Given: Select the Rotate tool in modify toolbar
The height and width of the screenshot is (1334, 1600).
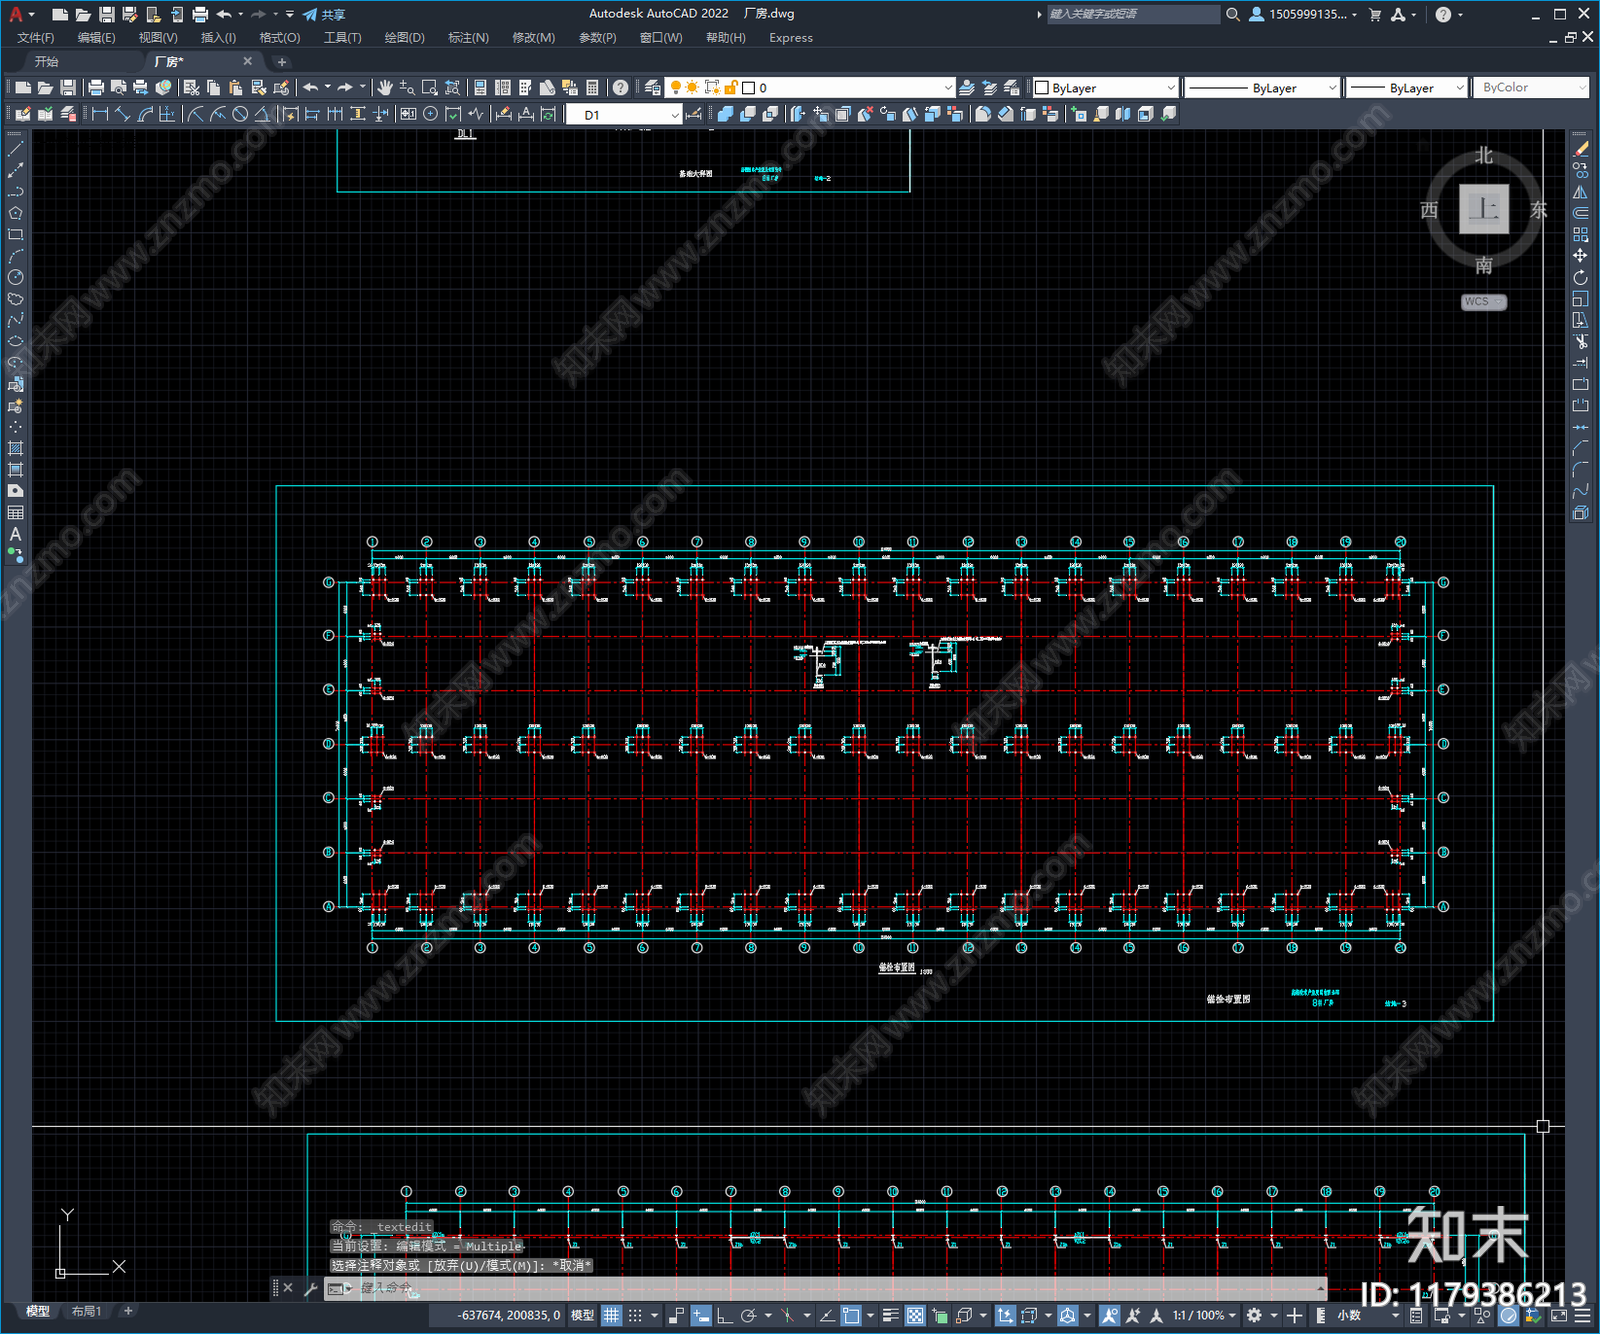Looking at the screenshot, I should (x=1580, y=277).
